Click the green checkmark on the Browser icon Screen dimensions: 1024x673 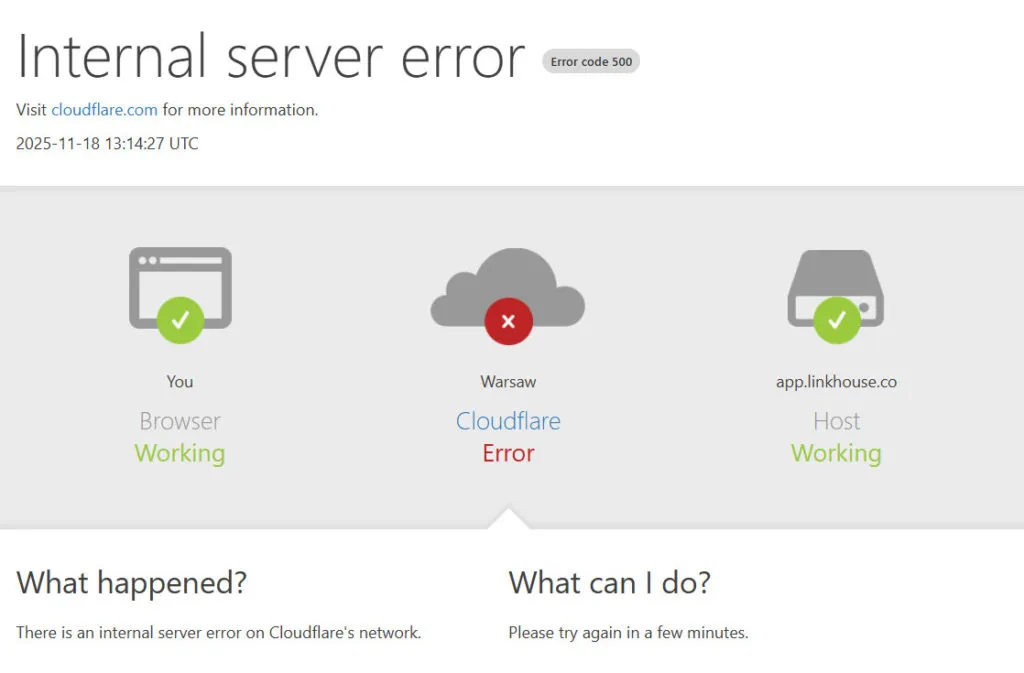[180, 320]
